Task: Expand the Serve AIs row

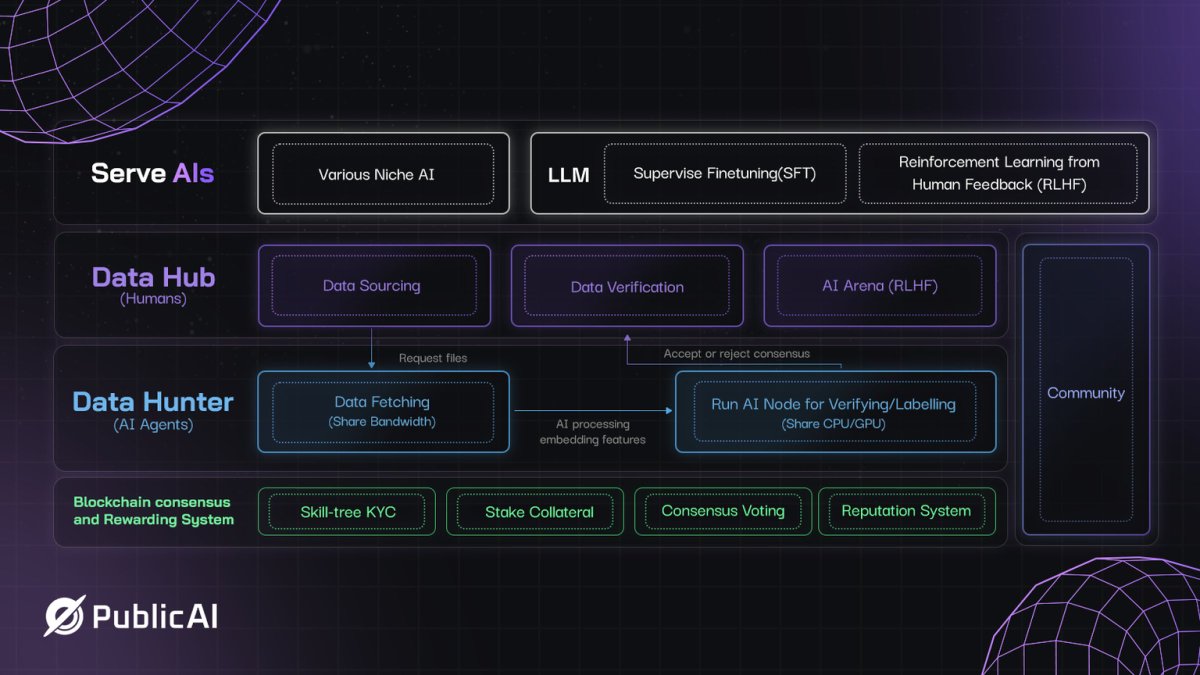Action: [x=151, y=173]
